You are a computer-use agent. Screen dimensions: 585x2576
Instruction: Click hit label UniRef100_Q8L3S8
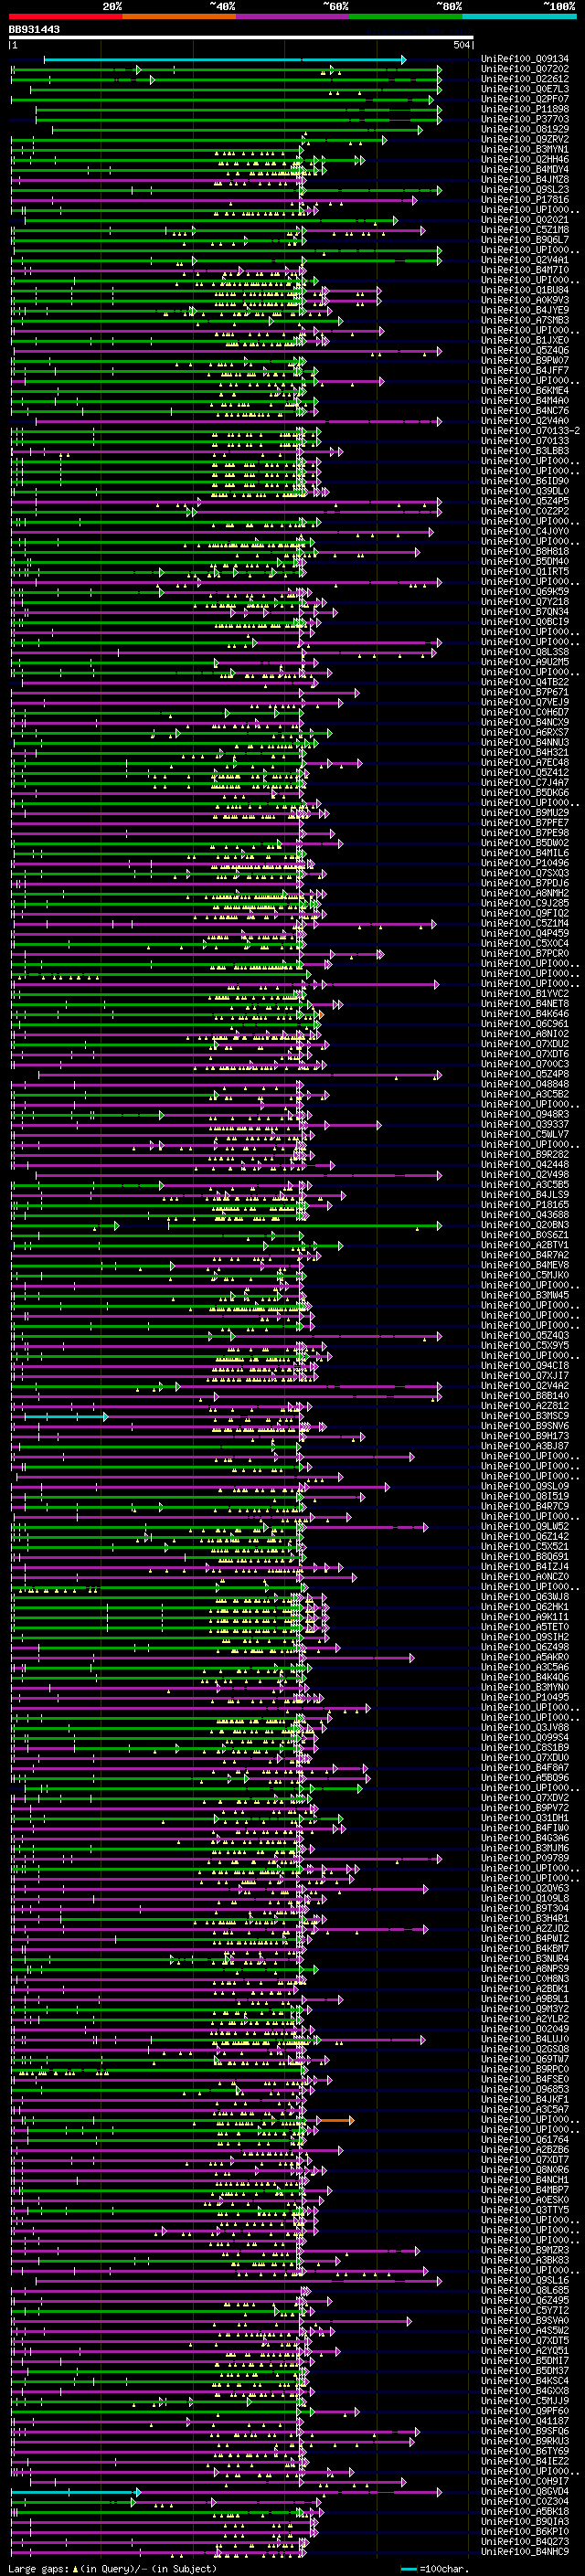[524, 651]
